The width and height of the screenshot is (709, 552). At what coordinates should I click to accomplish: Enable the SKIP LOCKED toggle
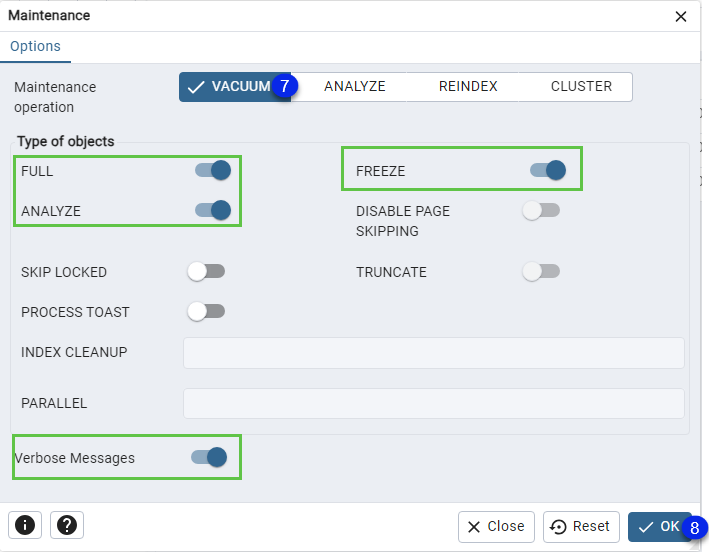pos(206,272)
